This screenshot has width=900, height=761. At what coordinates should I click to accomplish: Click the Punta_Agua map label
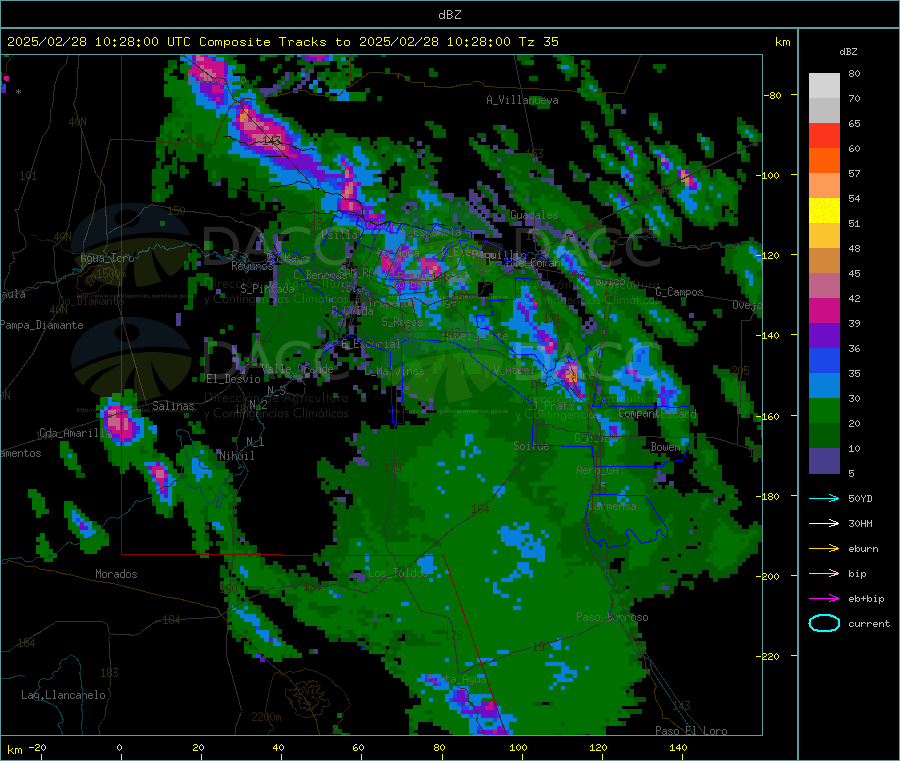tap(456, 680)
